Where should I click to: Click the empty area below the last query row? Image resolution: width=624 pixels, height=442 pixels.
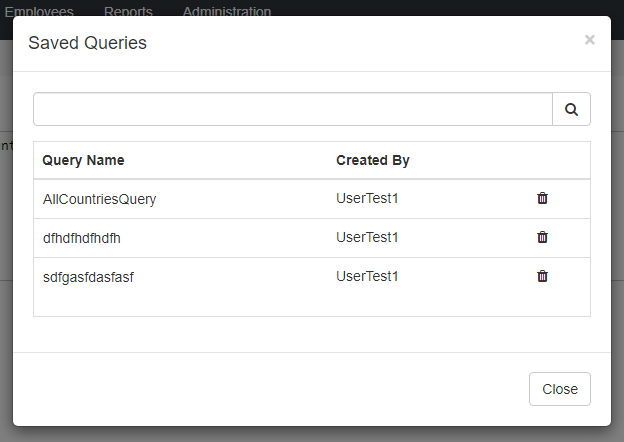[x=311, y=305]
